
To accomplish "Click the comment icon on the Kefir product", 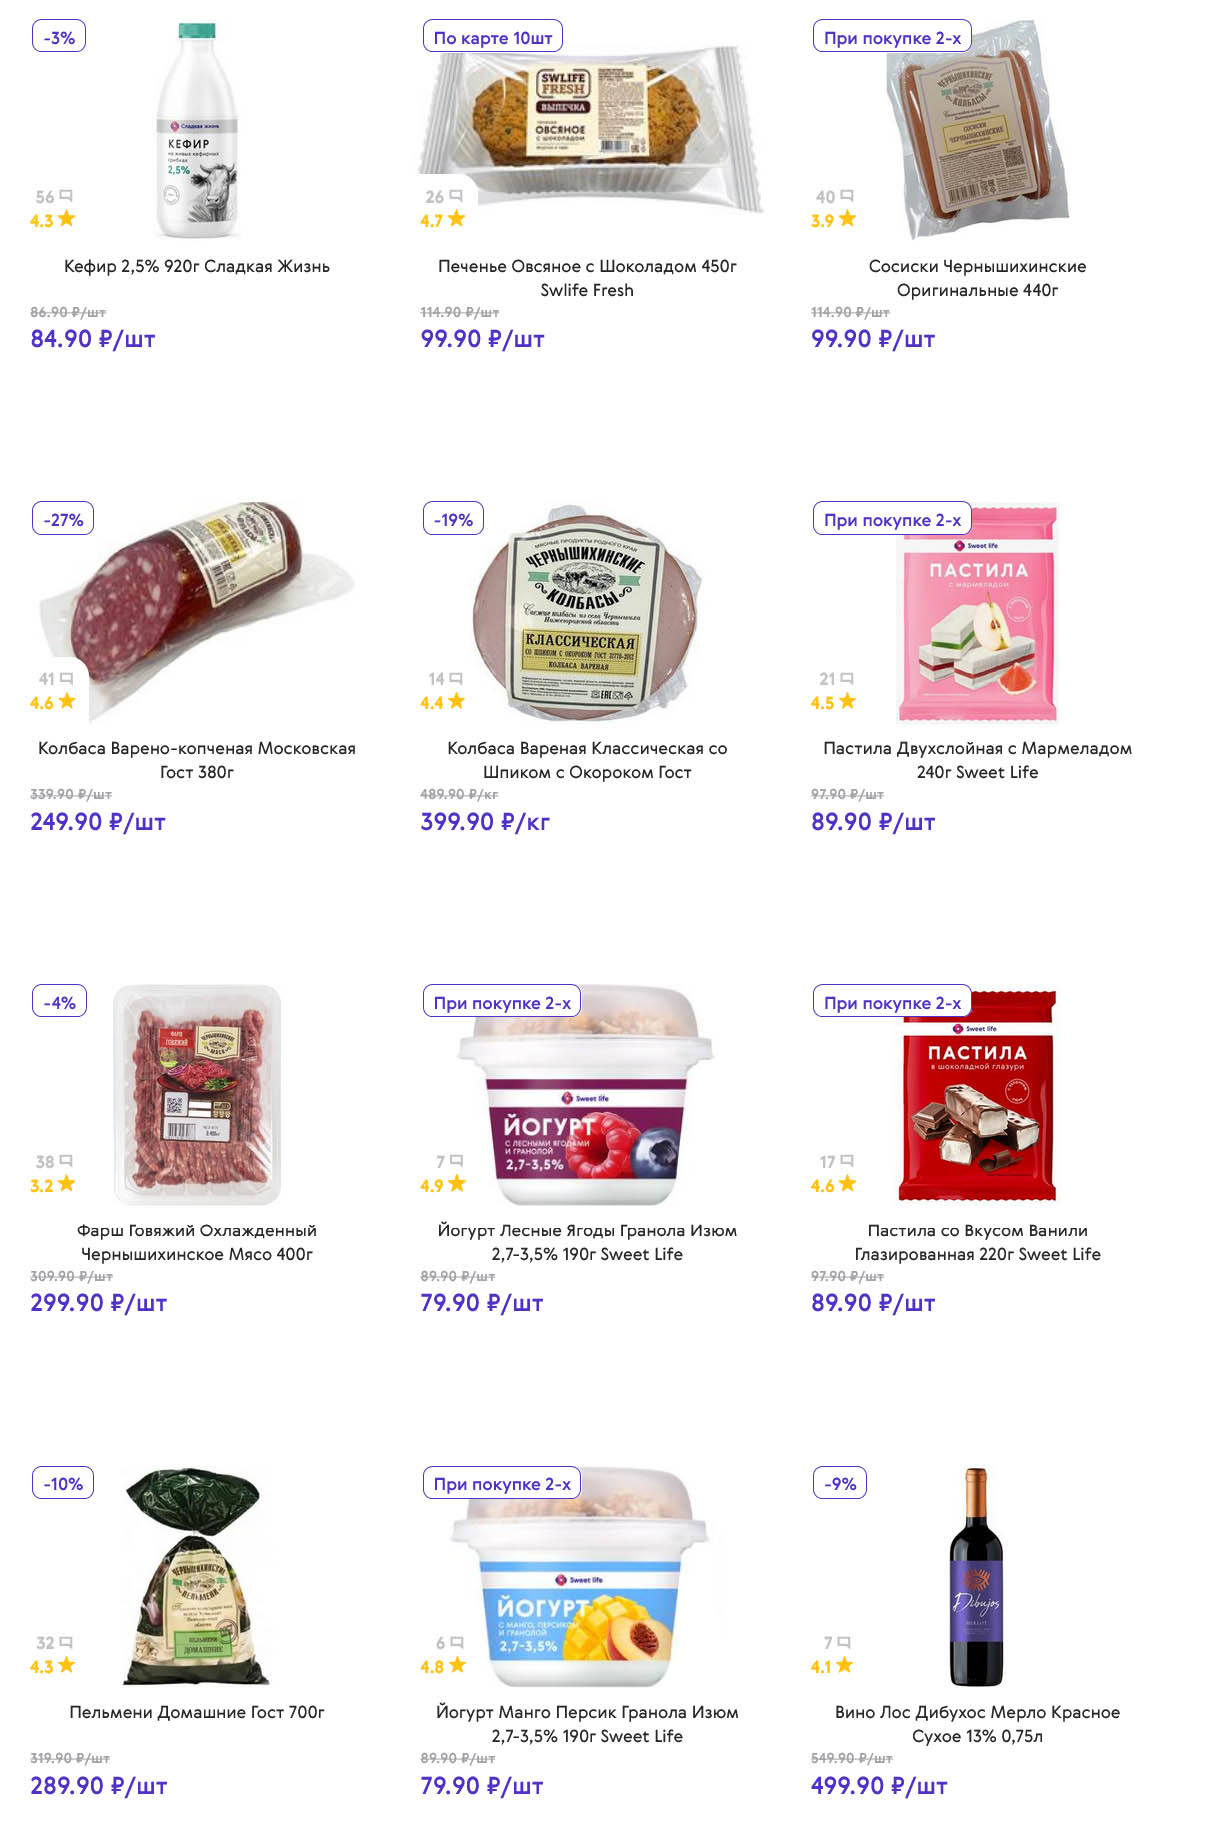I will pyautogui.click(x=66, y=196).
